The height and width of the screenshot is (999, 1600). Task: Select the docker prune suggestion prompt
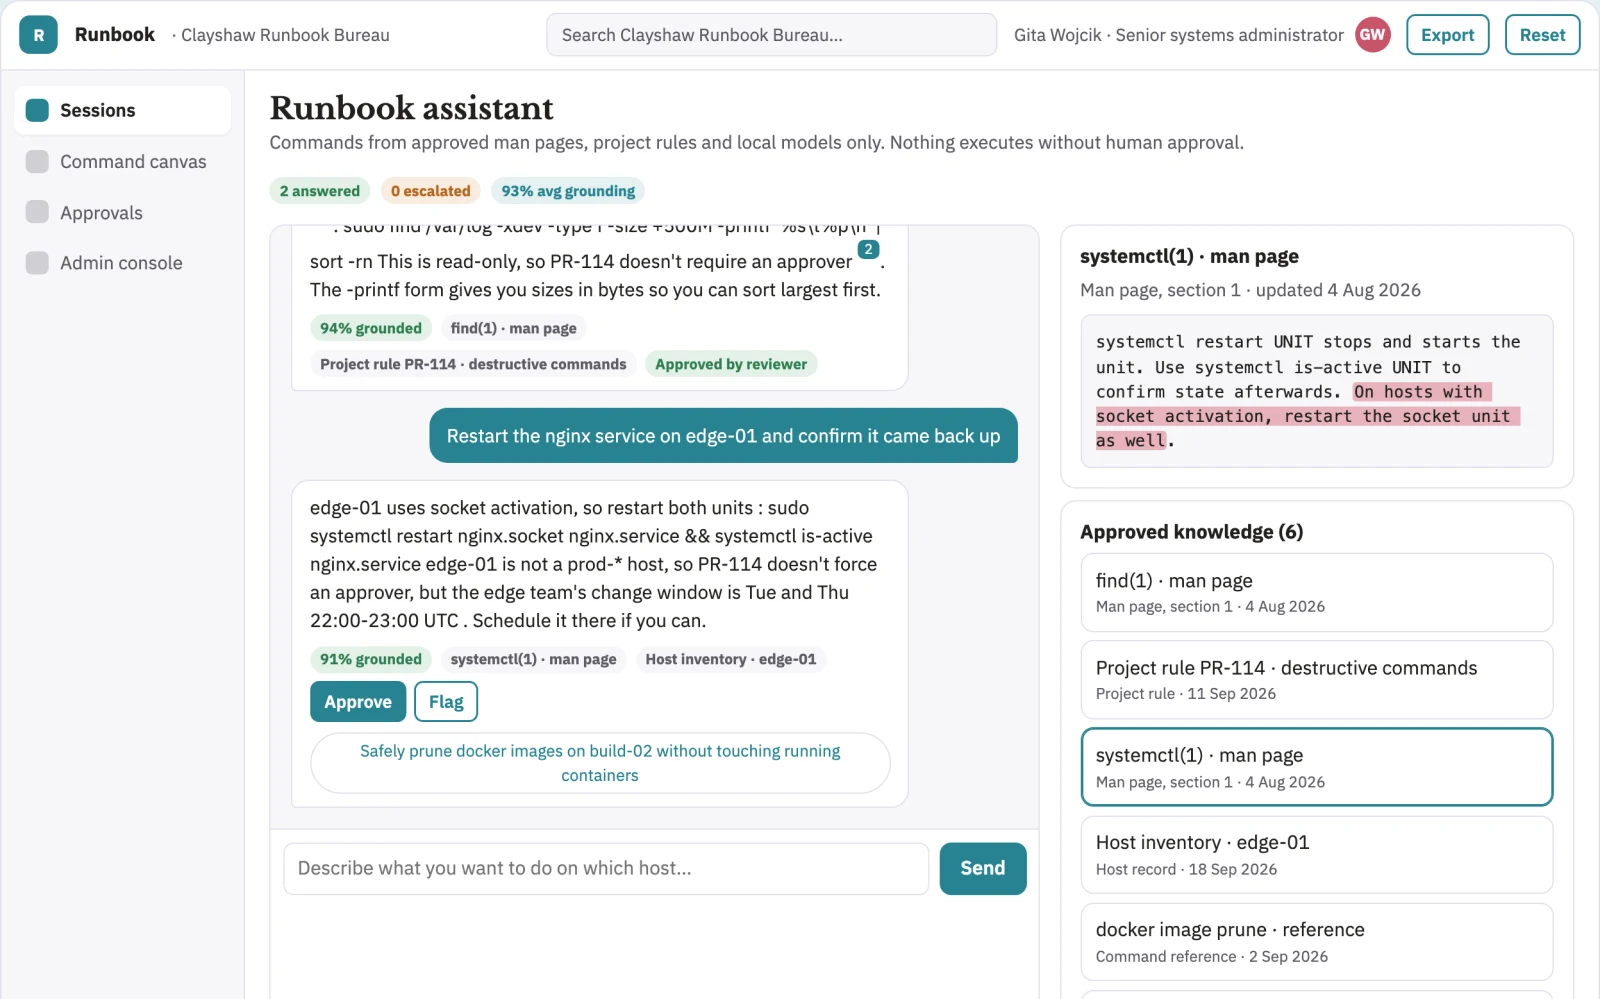click(600, 763)
